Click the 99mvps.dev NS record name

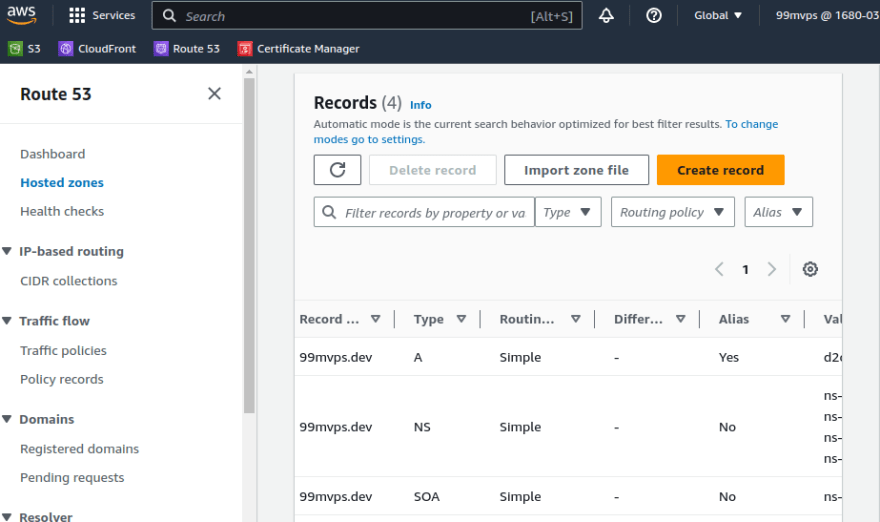pos(336,427)
